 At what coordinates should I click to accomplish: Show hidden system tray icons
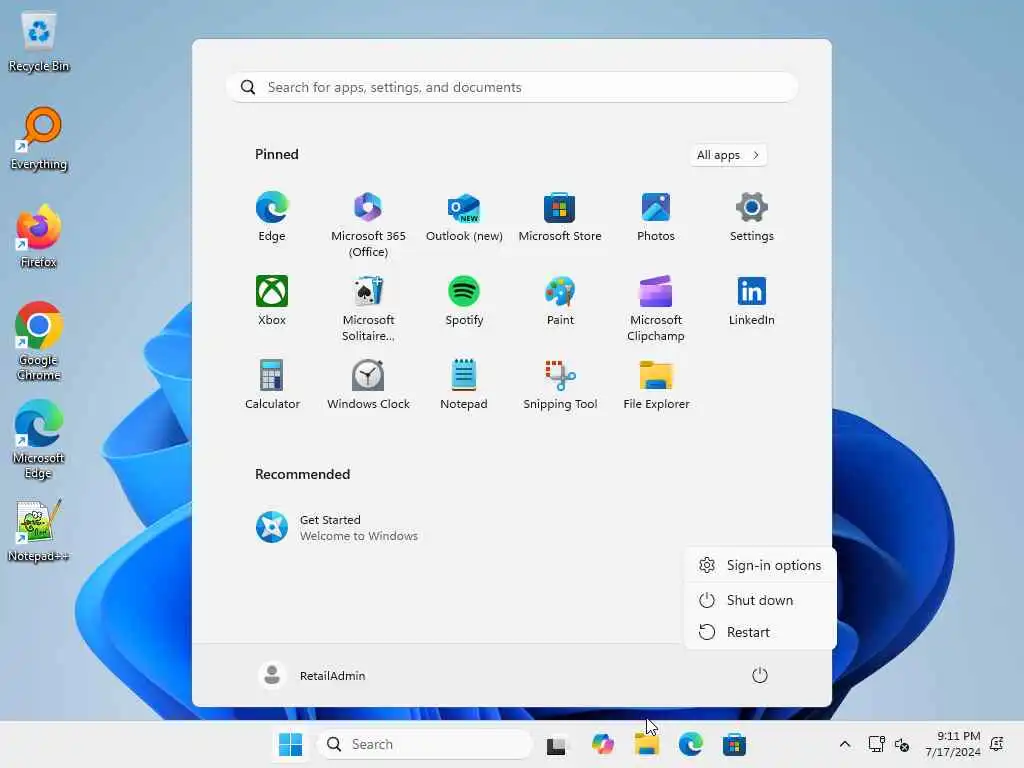click(844, 744)
